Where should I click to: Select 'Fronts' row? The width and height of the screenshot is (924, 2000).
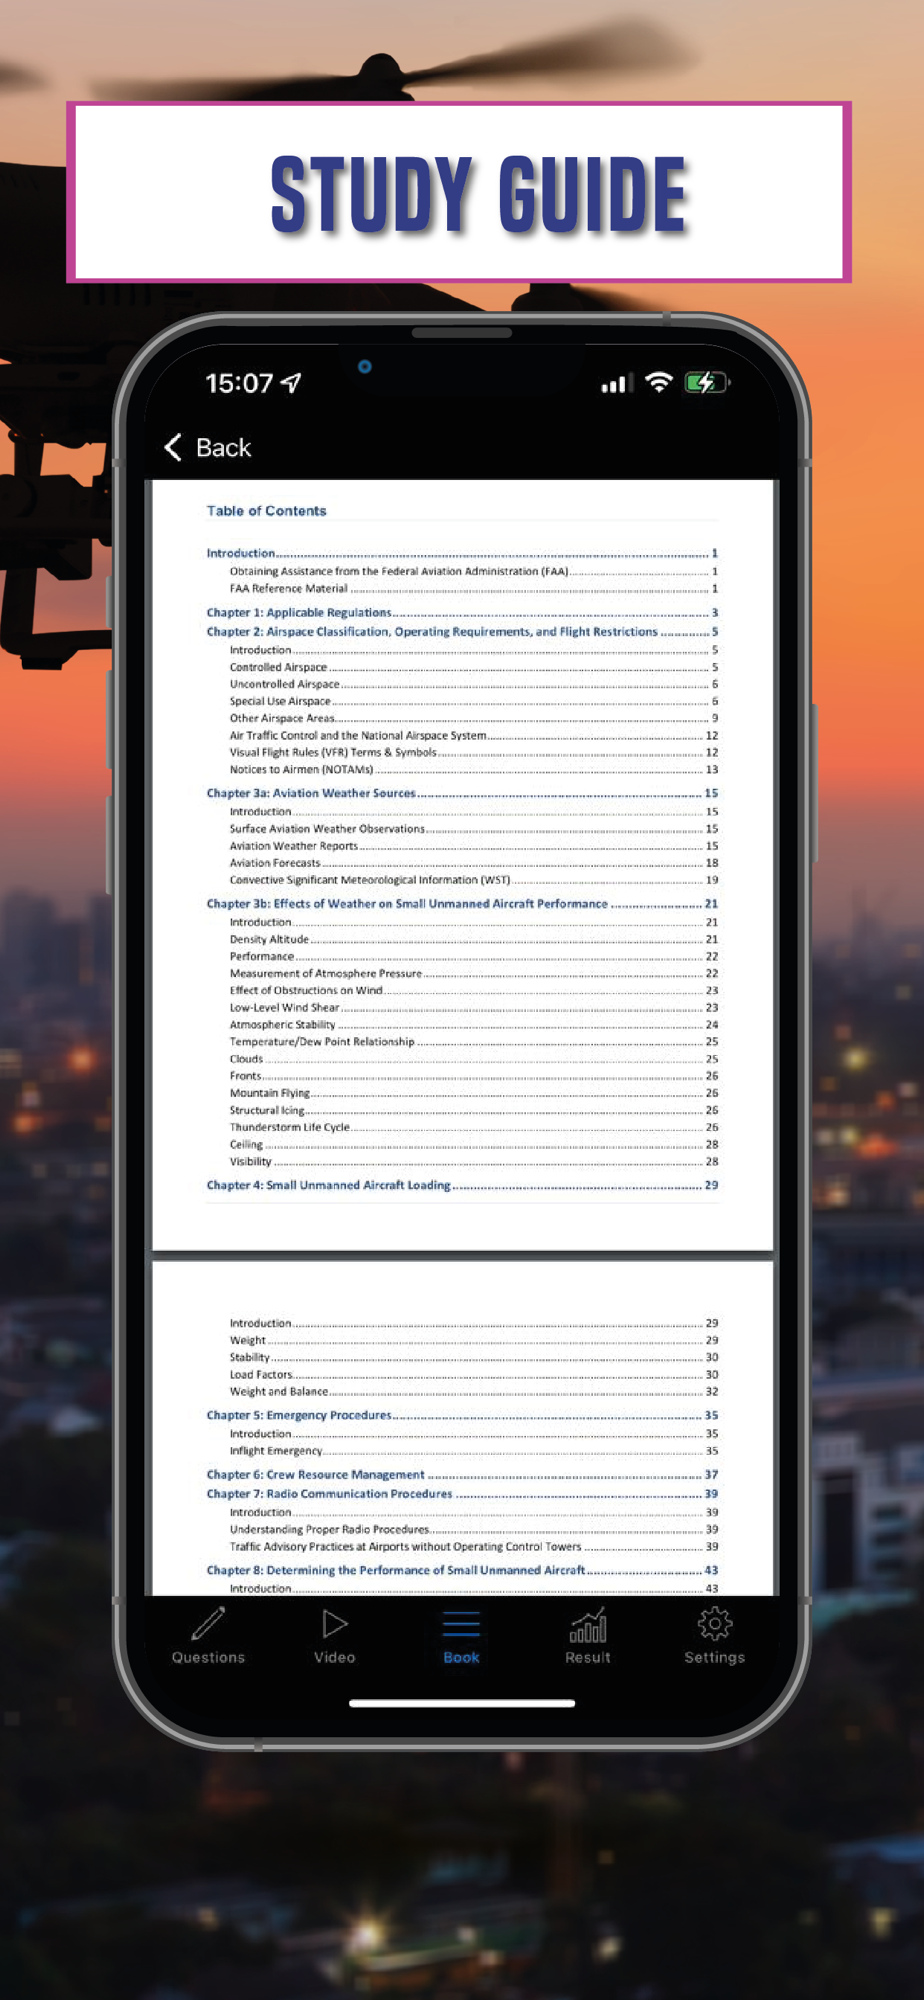474,1076
